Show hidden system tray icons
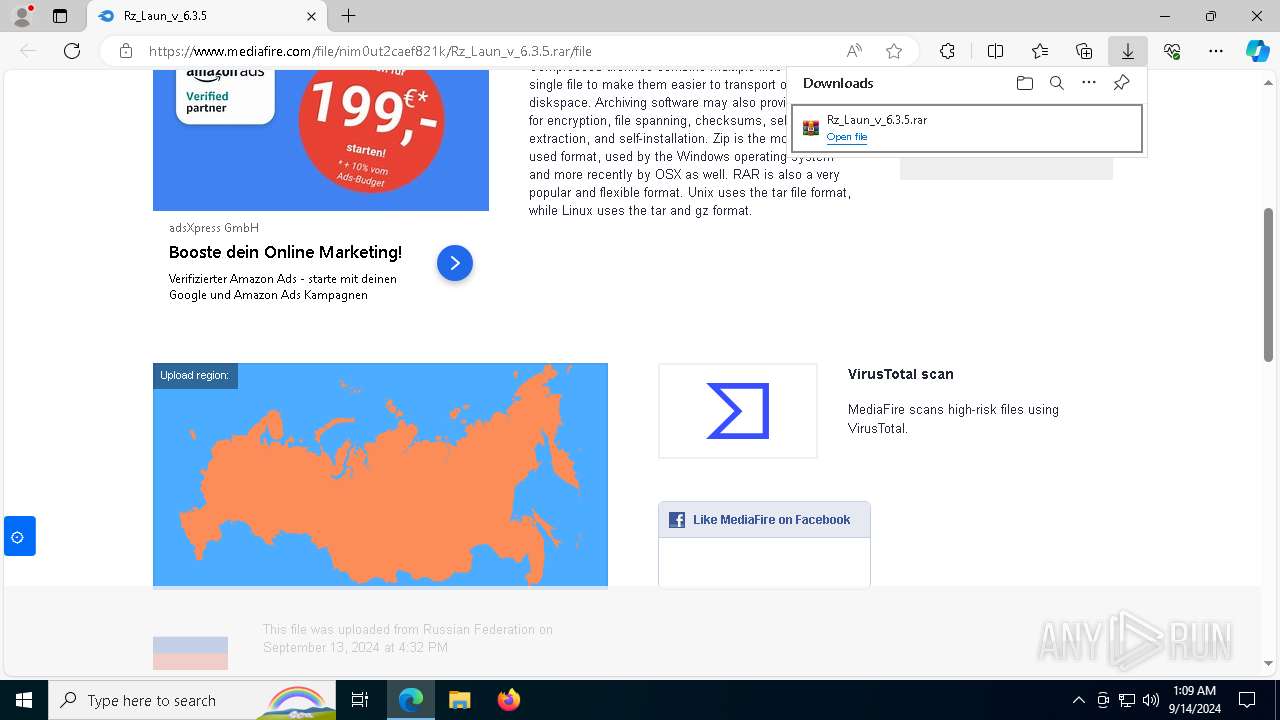 coord(1078,700)
